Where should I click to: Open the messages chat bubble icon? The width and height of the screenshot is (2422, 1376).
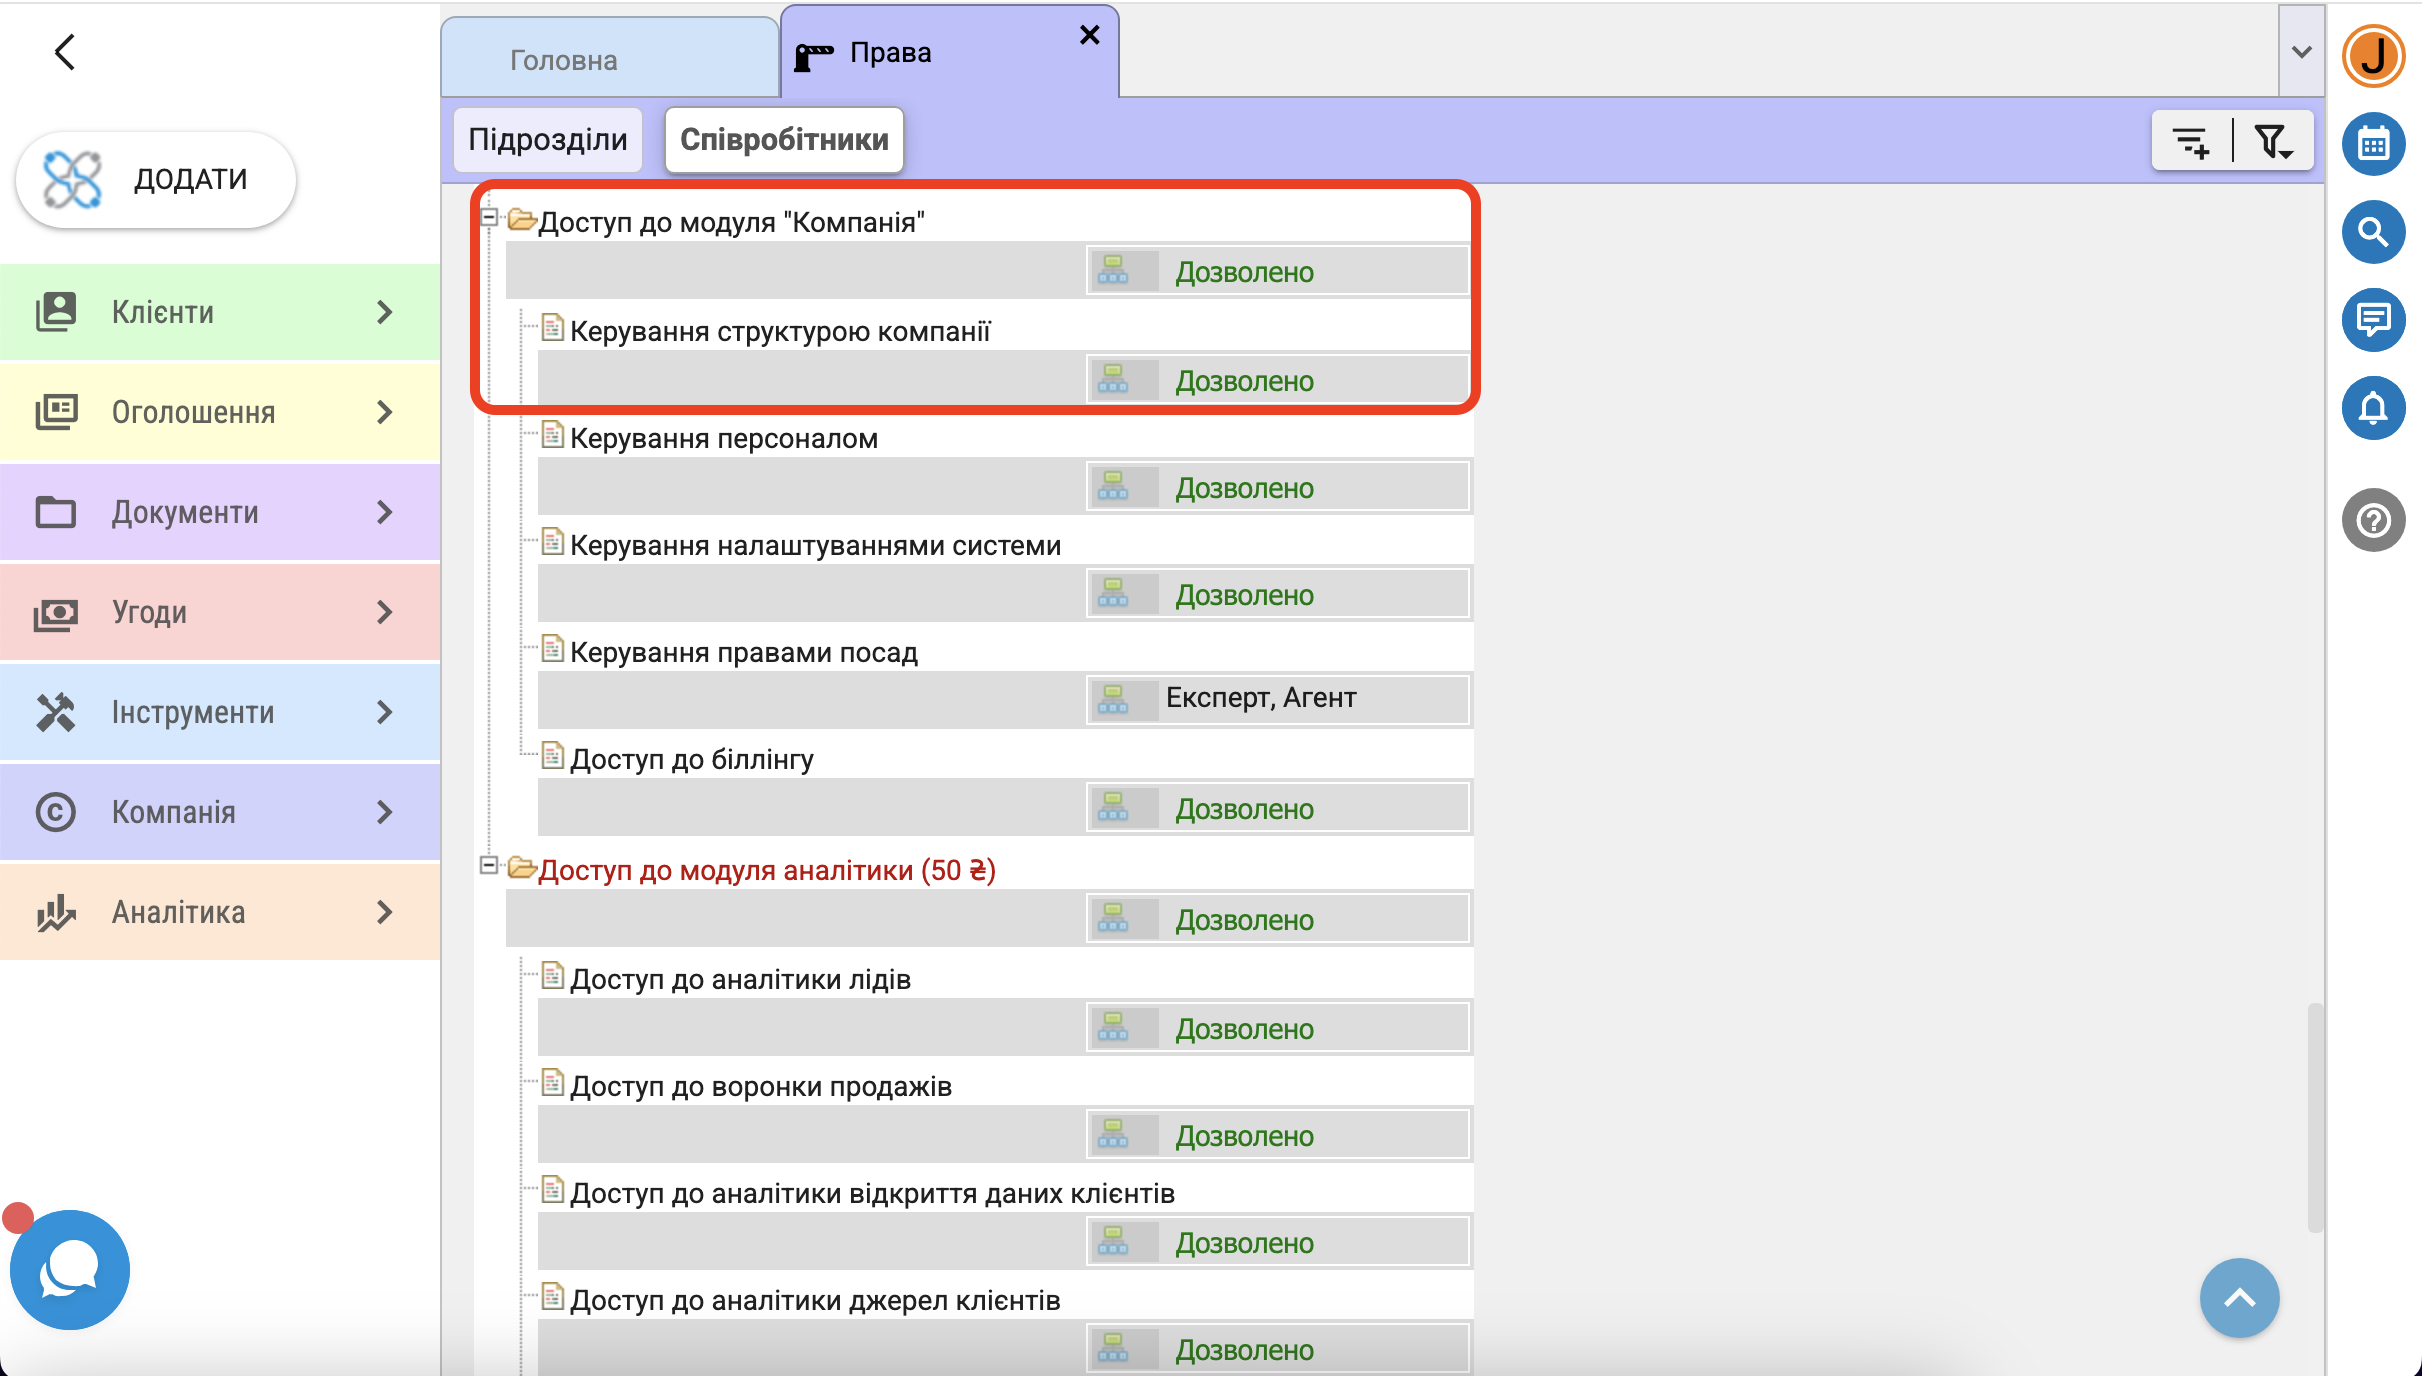click(2372, 320)
